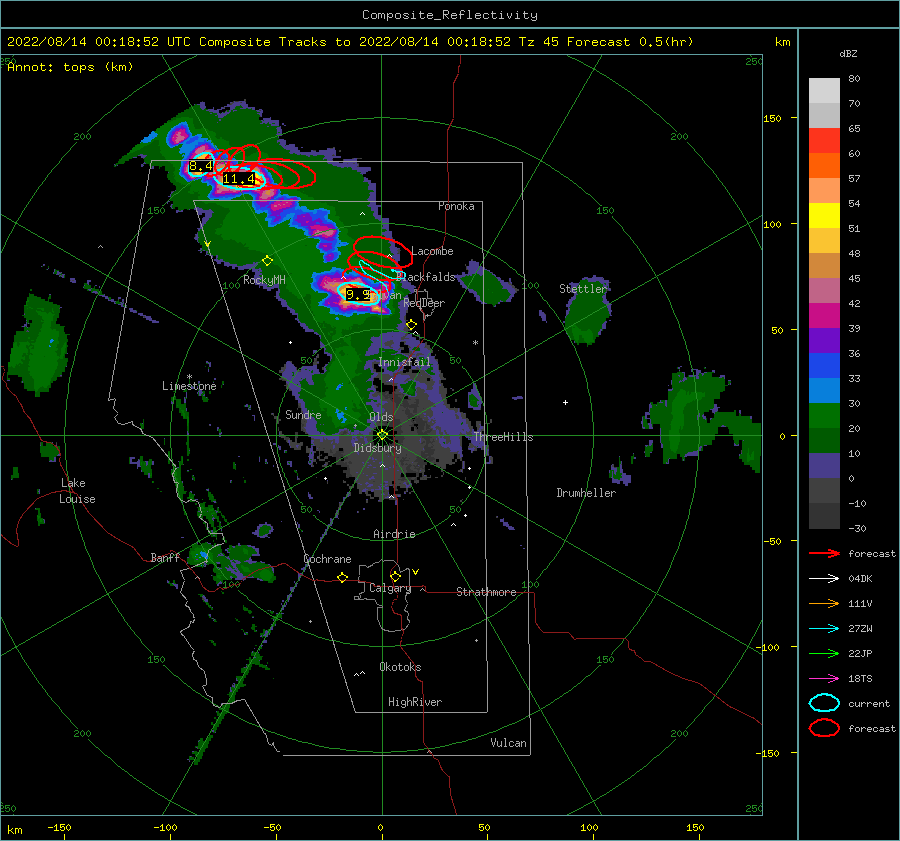Image resolution: width=900 pixels, height=841 pixels.
Task: Click the Innisfail city label
Action: pyautogui.click(x=404, y=362)
